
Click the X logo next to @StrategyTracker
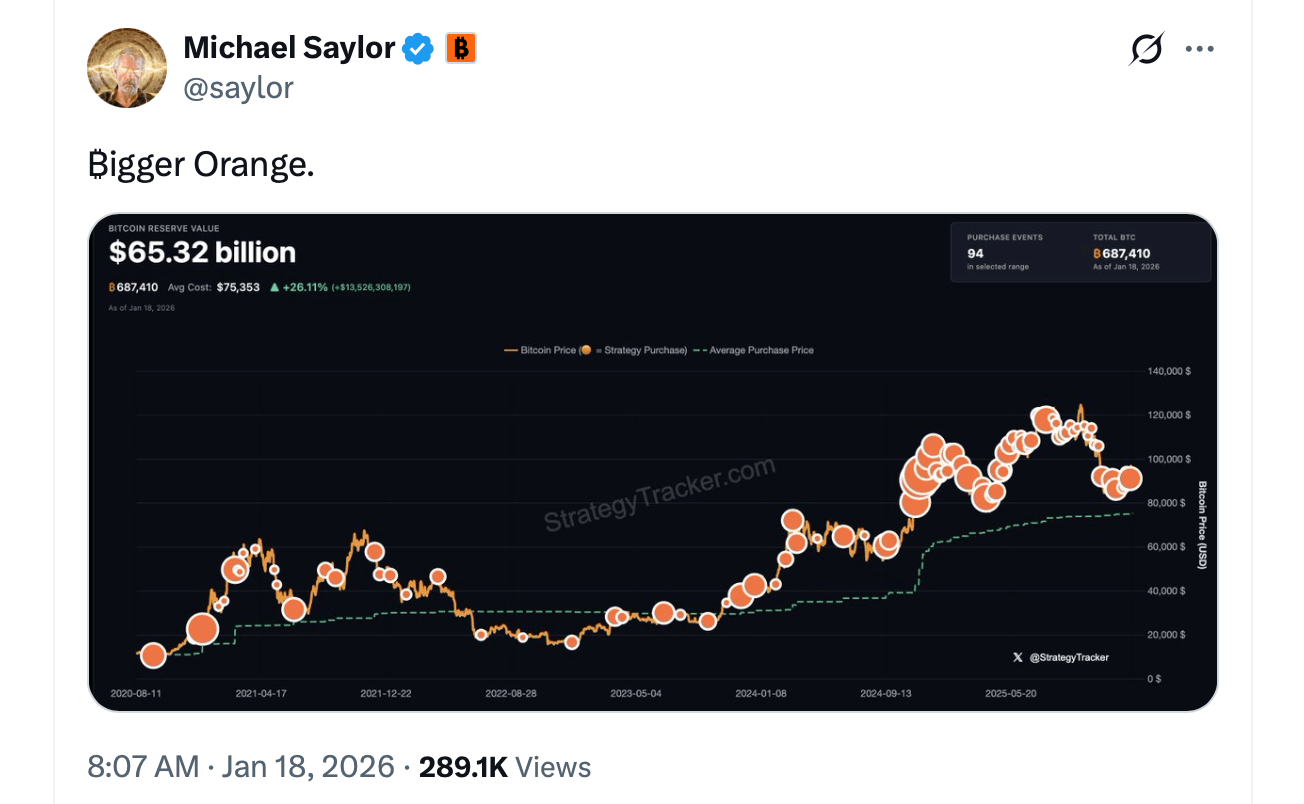coord(1017,657)
